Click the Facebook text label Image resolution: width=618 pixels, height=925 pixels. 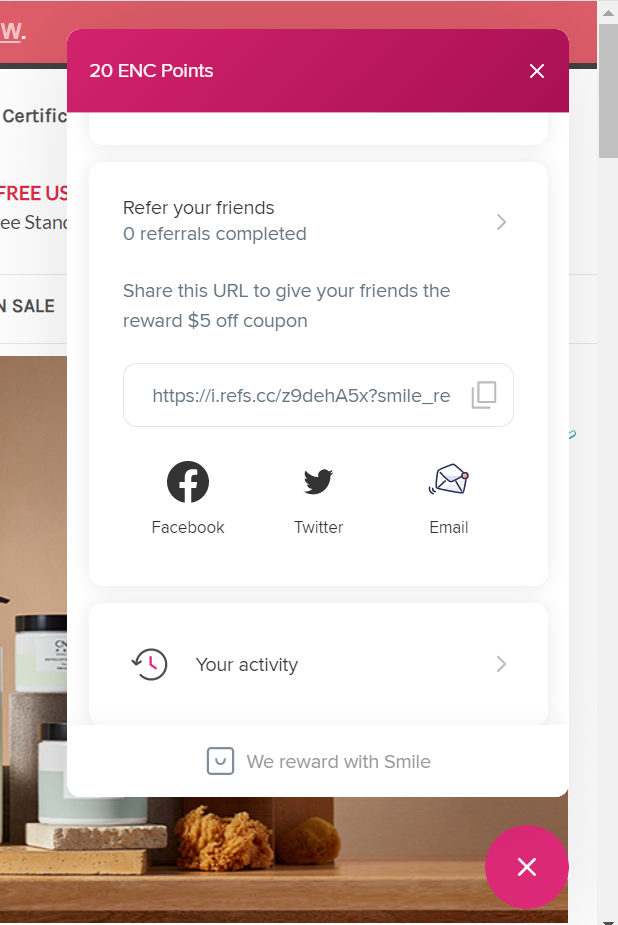(x=188, y=528)
